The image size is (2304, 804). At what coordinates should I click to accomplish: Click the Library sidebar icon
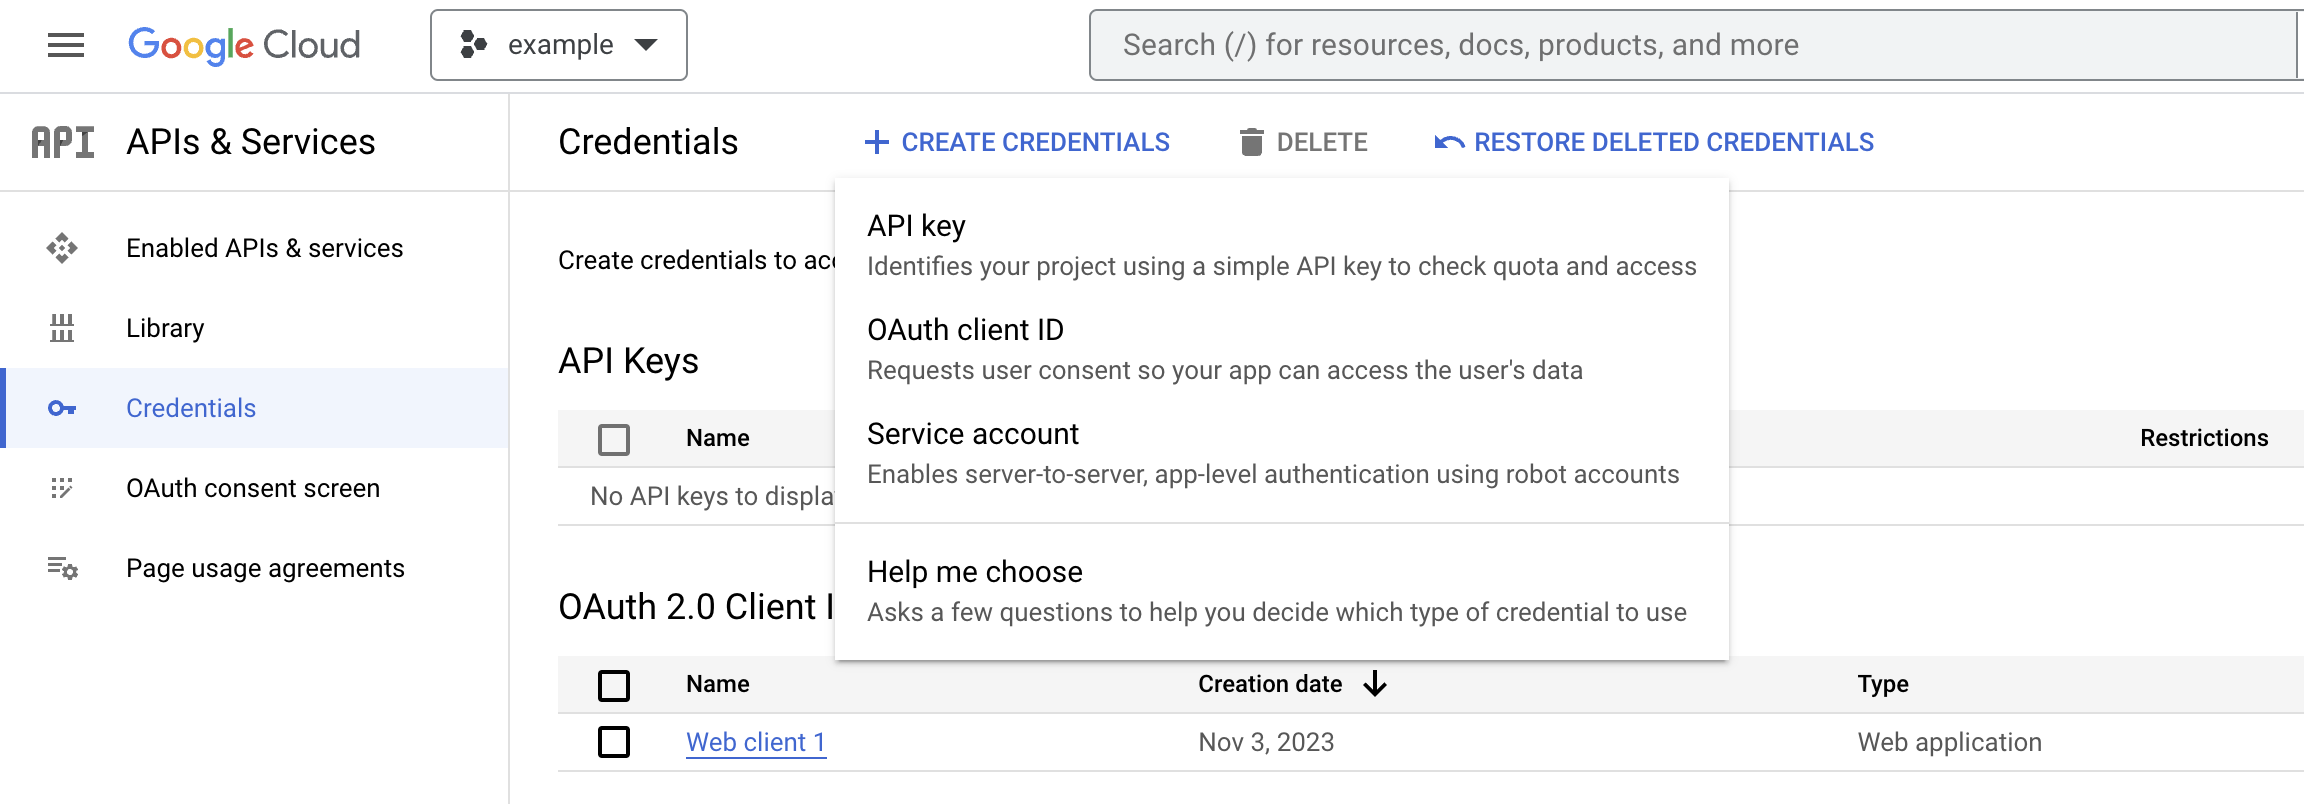point(62,328)
